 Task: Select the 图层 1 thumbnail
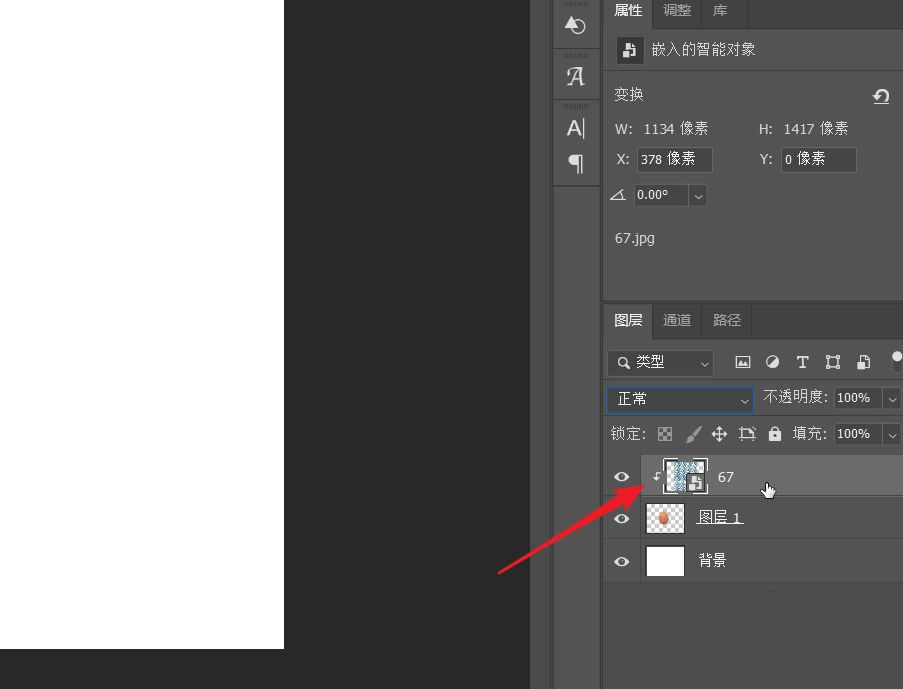(665, 518)
